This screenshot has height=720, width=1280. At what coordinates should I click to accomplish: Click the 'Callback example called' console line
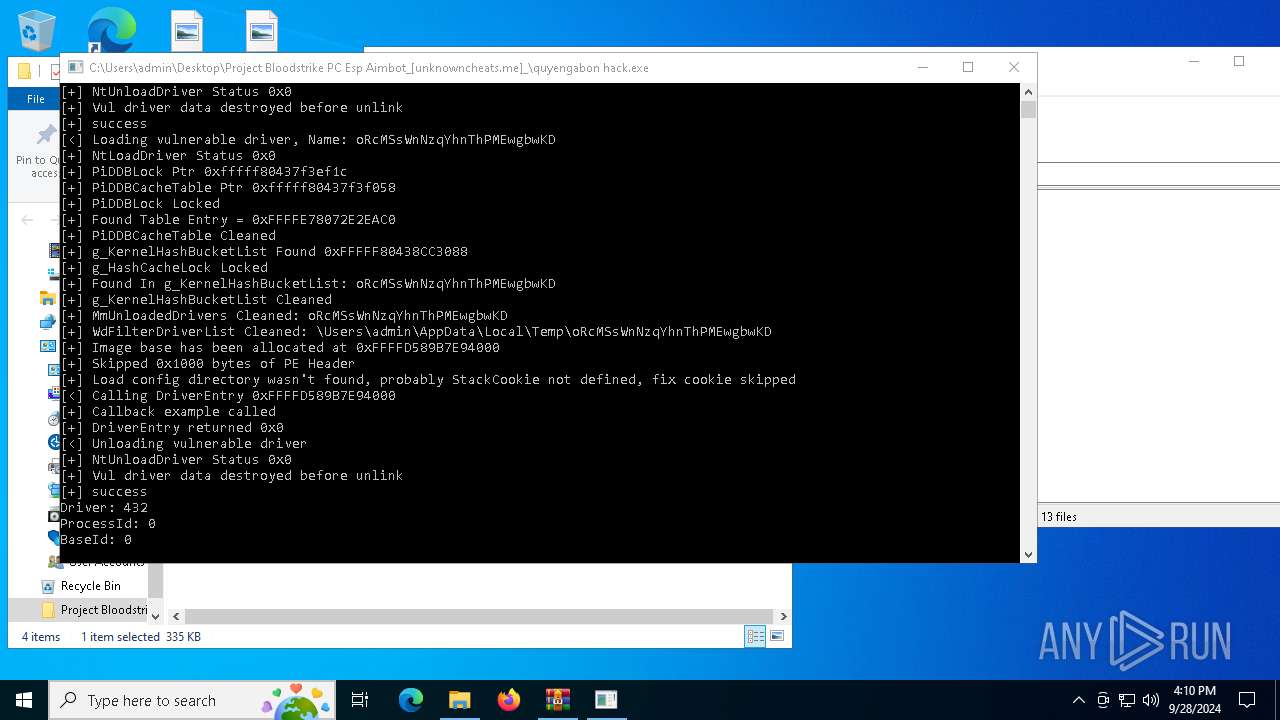click(184, 412)
